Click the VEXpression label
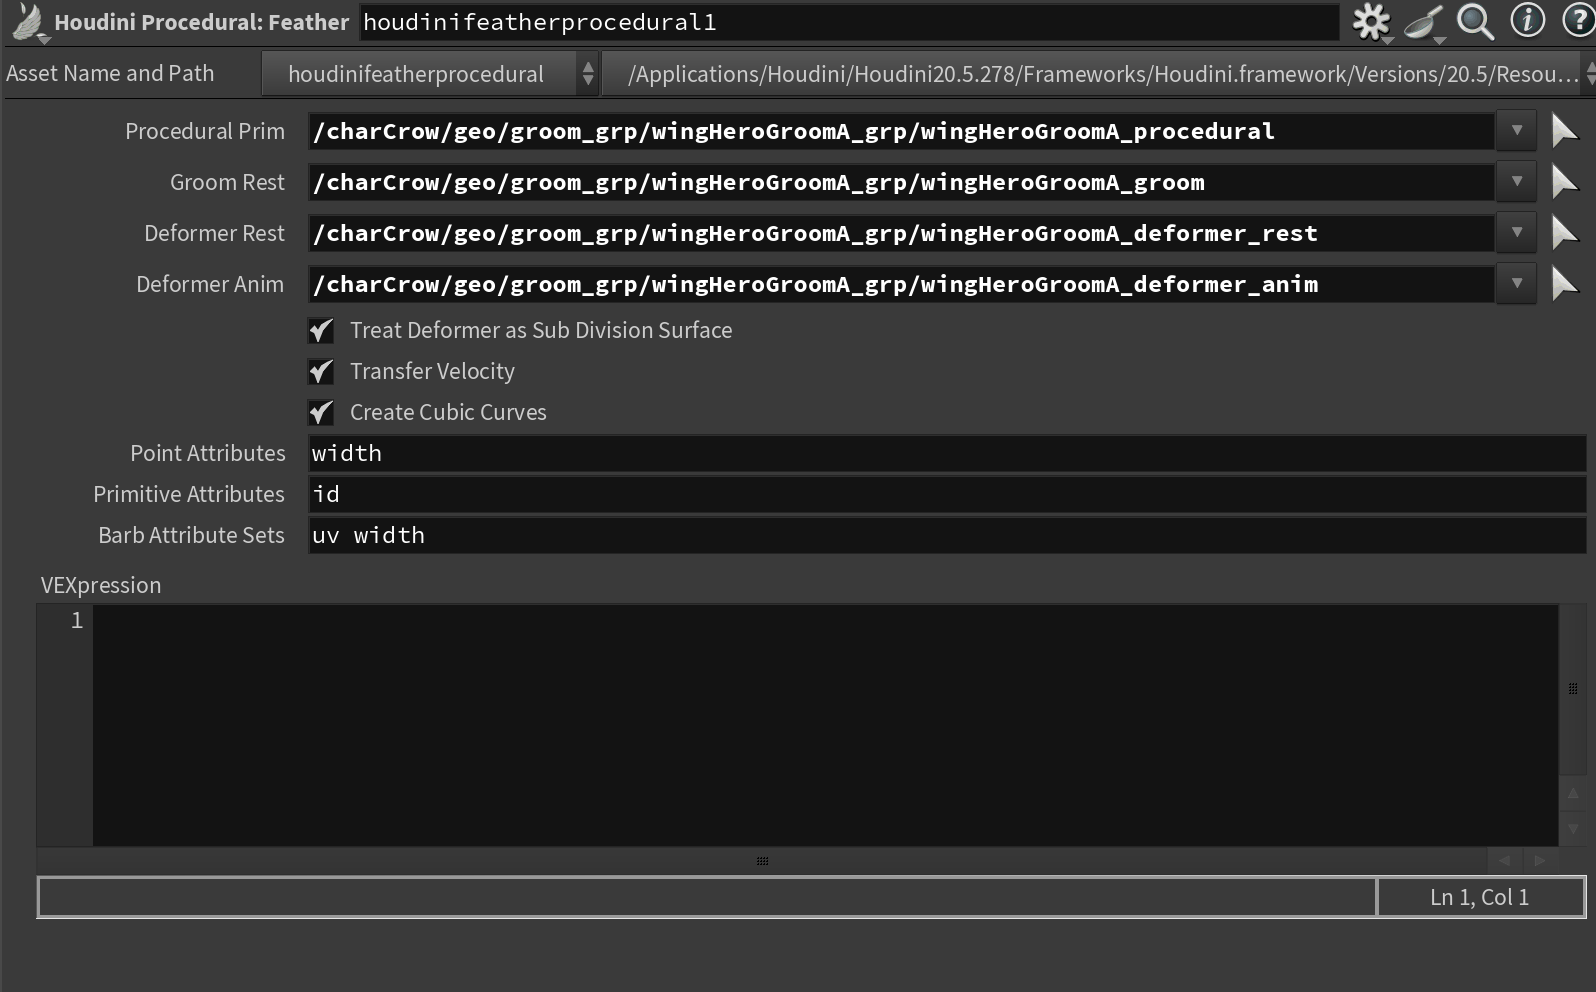The height and width of the screenshot is (992, 1596). tap(101, 585)
